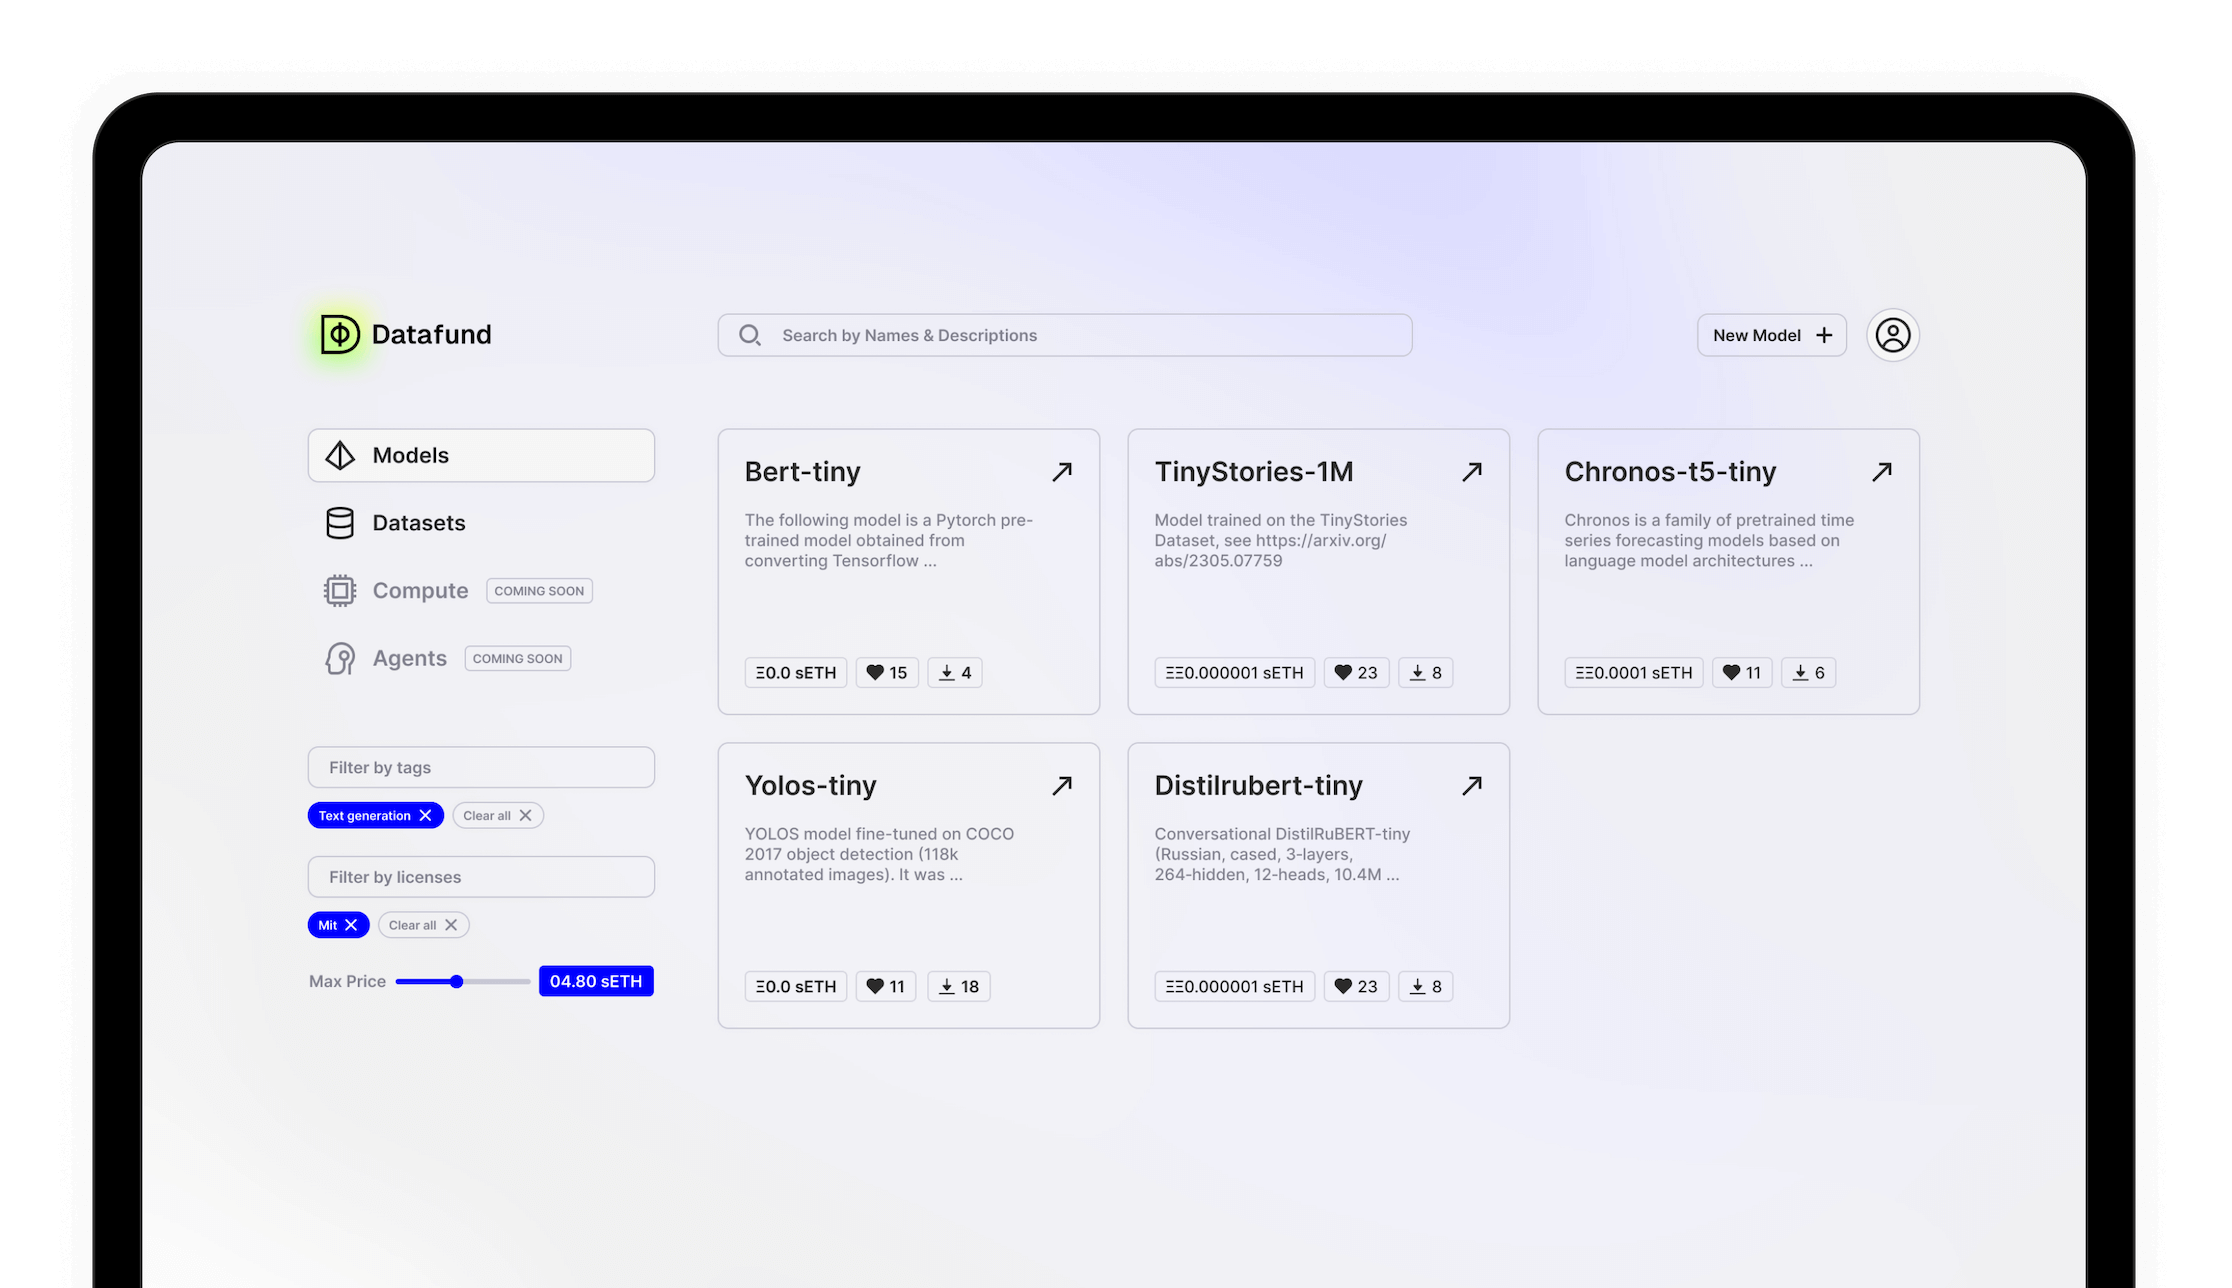Select the Models navigation entry
The image size is (2232, 1288).
pos(410,455)
